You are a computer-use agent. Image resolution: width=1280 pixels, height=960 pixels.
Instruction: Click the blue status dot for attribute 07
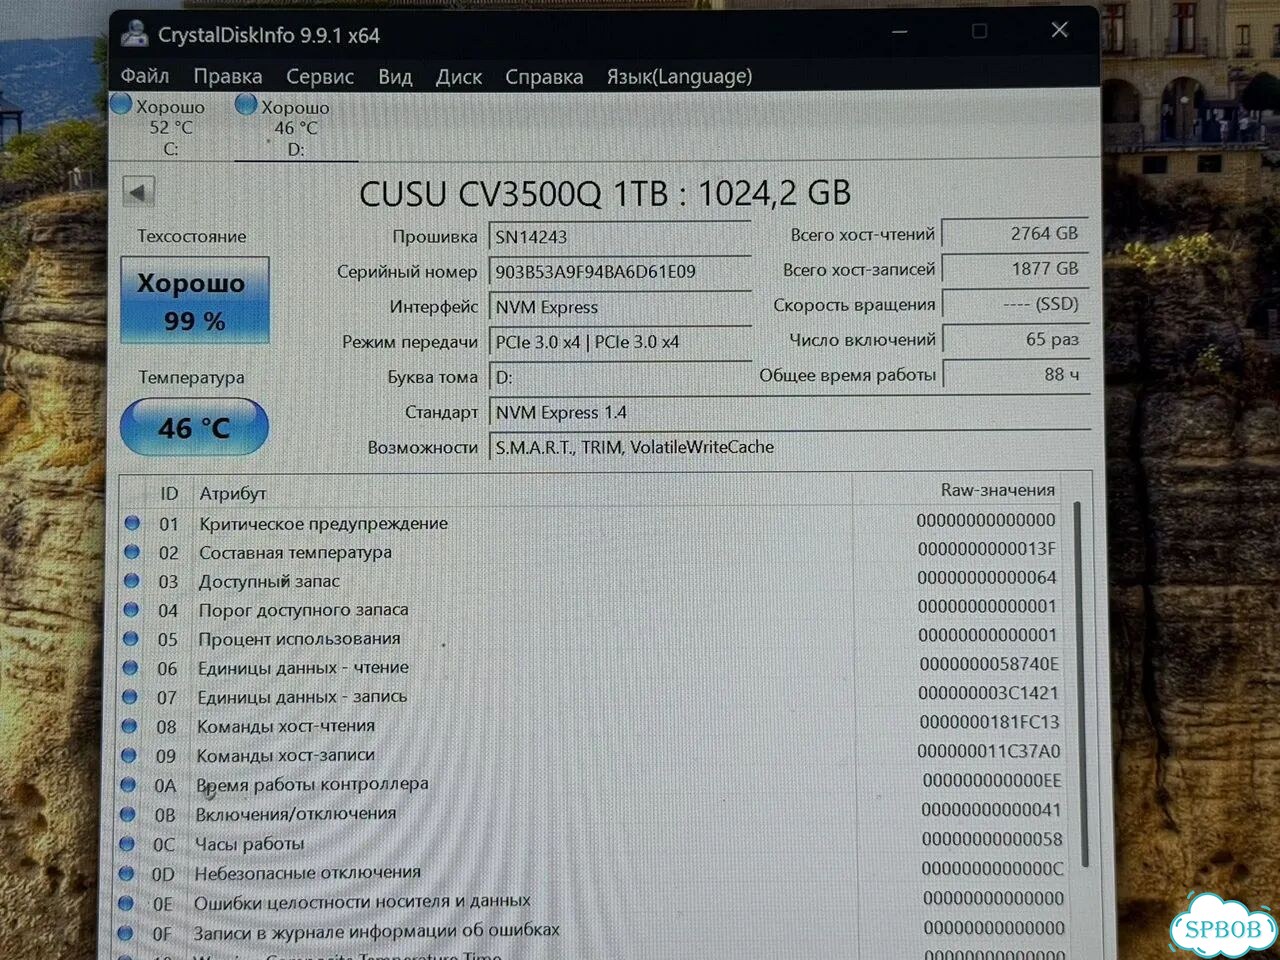tap(130, 696)
